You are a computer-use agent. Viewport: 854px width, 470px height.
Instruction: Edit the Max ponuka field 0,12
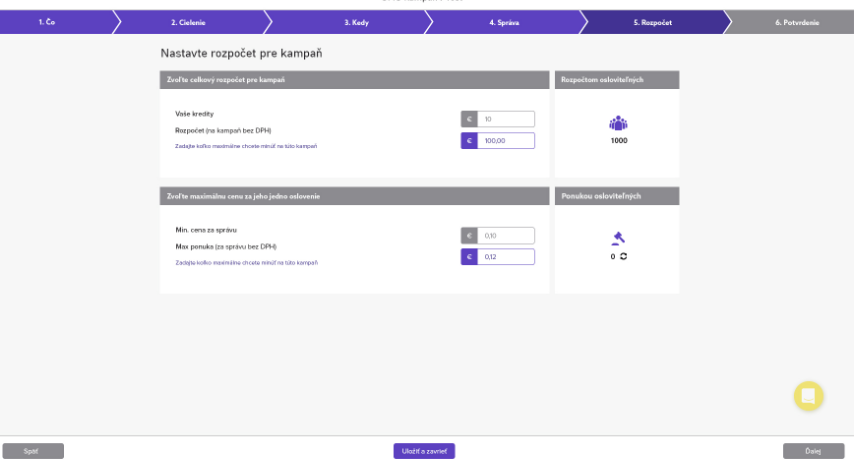tap(506, 257)
